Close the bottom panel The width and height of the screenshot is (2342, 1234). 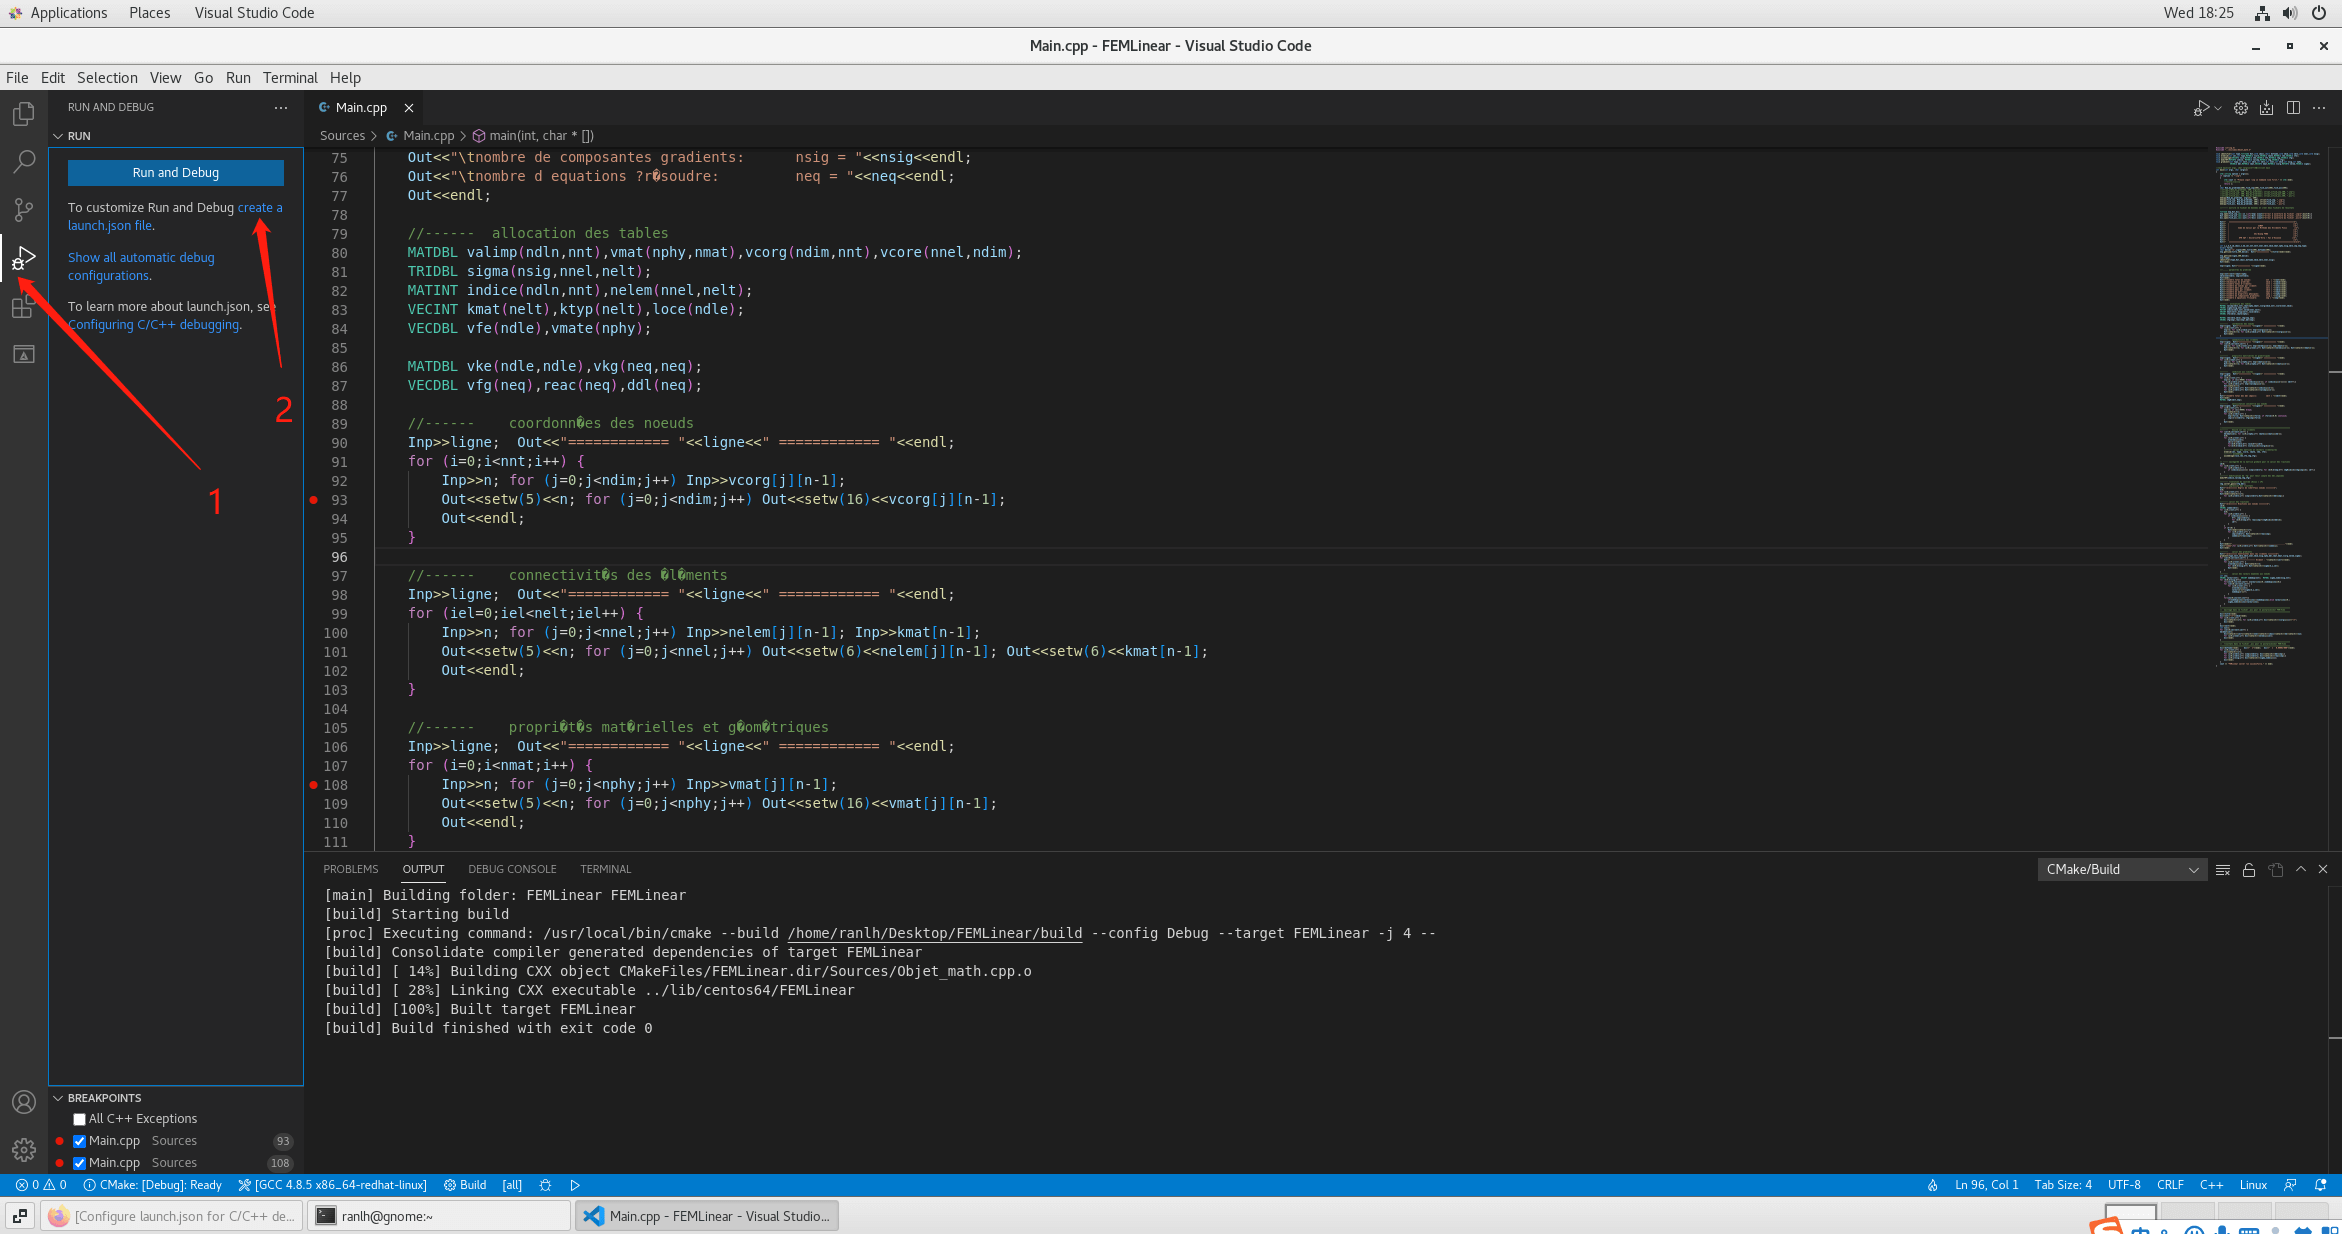click(x=2323, y=870)
